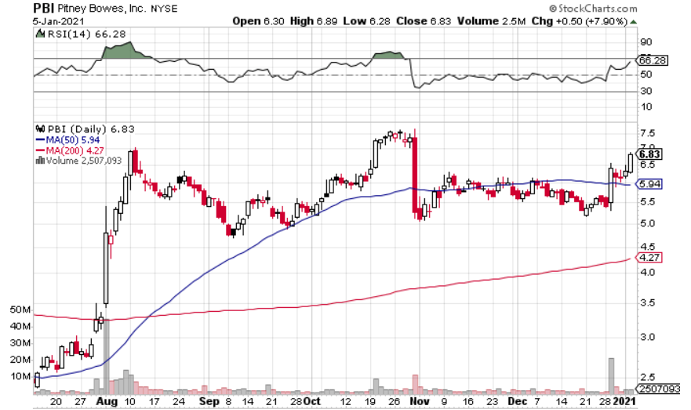Click the 50M volume axis label
The image size is (691, 410).
tap(20, 310)
